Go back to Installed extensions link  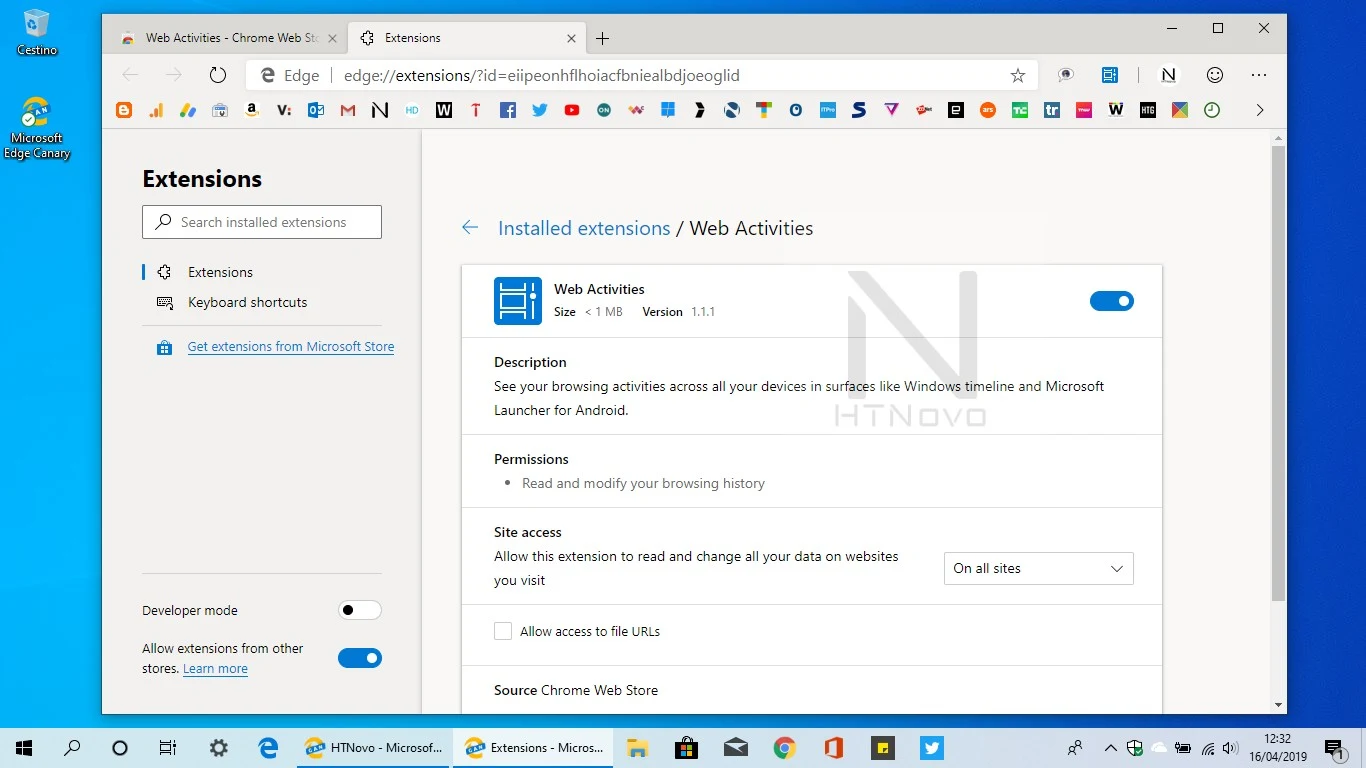pyautogui.click(x=584, y=228)
